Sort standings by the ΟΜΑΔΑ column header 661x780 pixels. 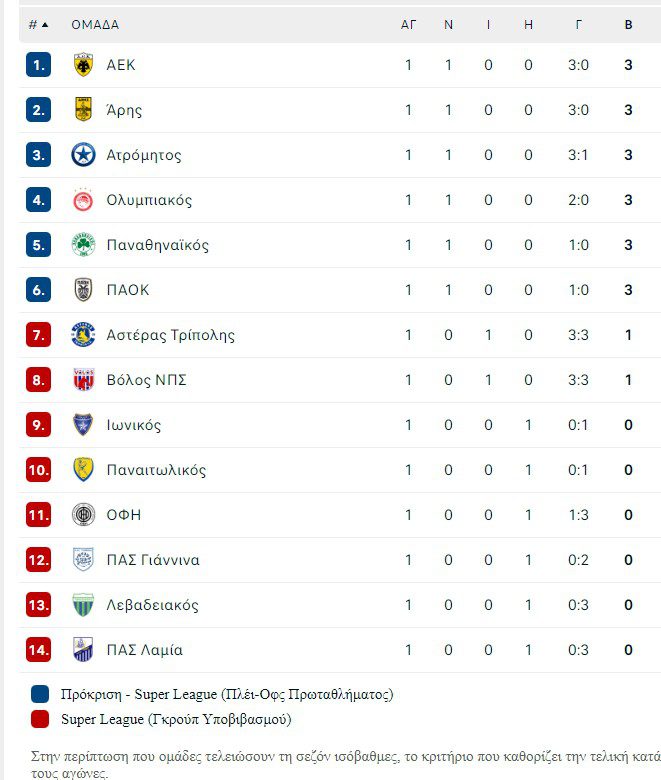pos(95,24)
